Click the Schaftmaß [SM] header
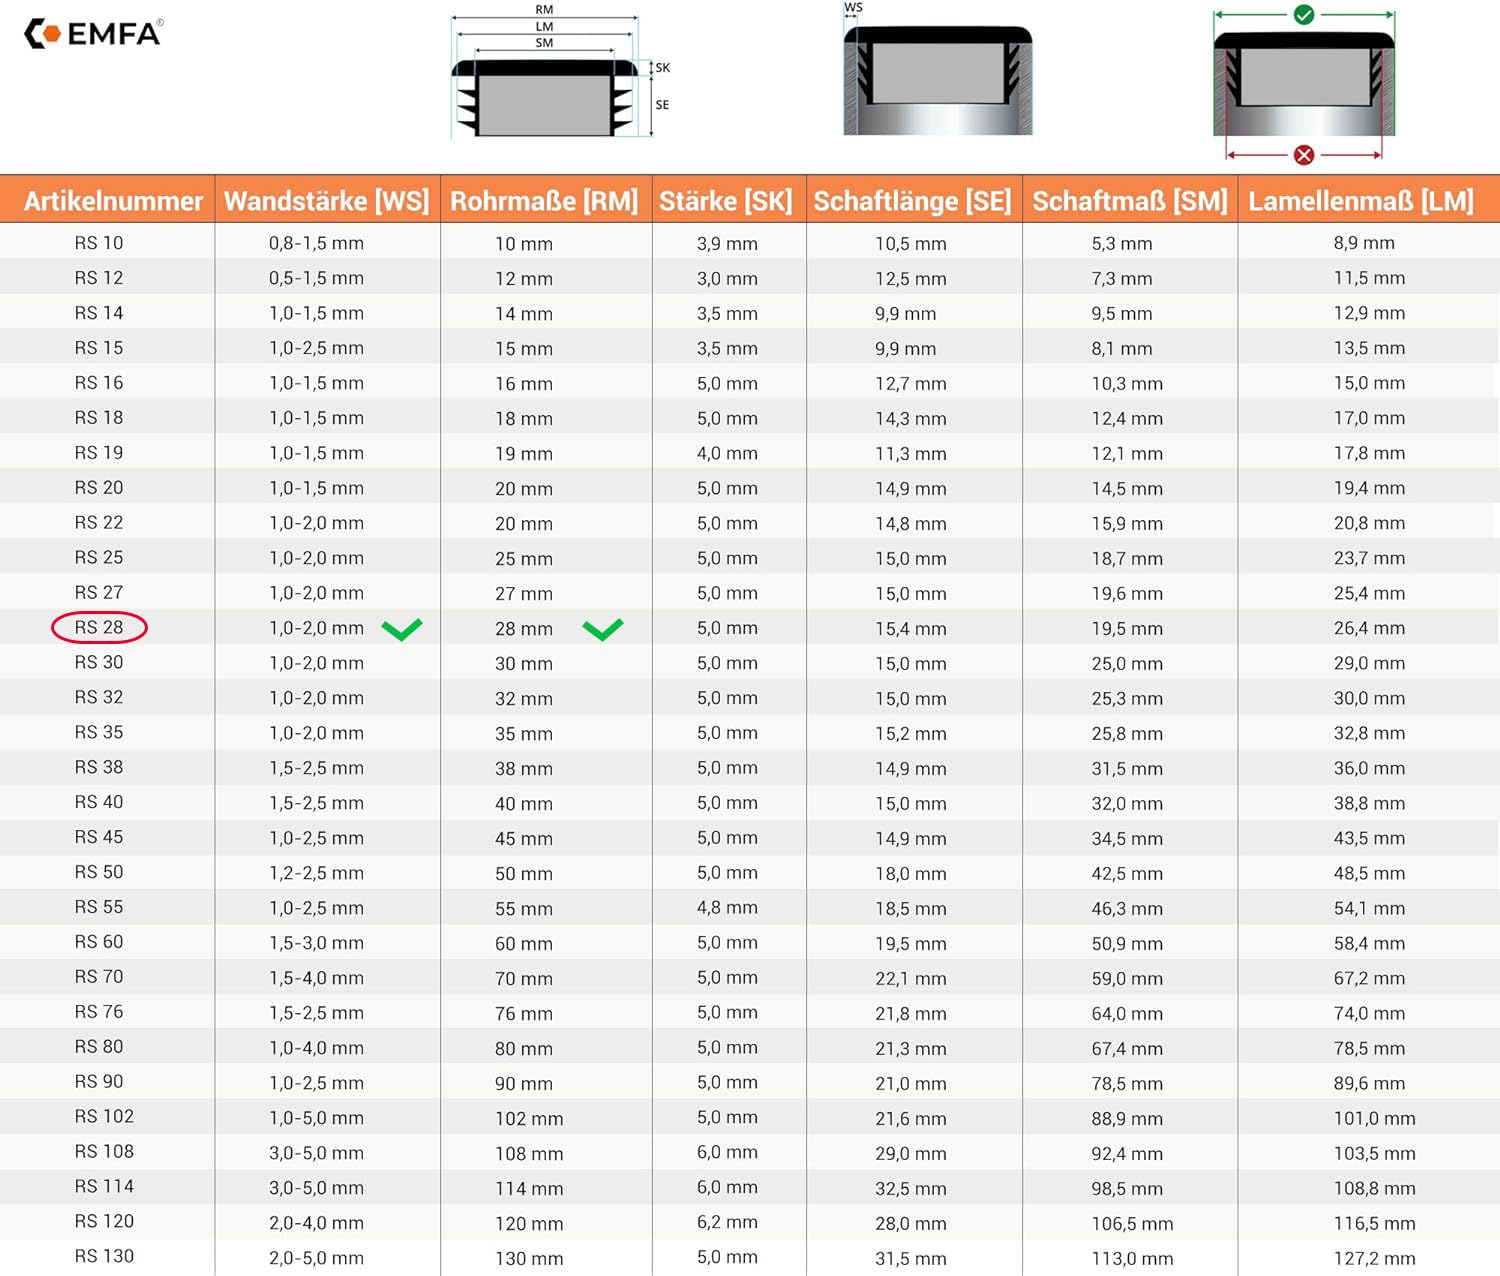Image resolution: width=1500 pixels, height=1276 pixels. pos(1130,200)
